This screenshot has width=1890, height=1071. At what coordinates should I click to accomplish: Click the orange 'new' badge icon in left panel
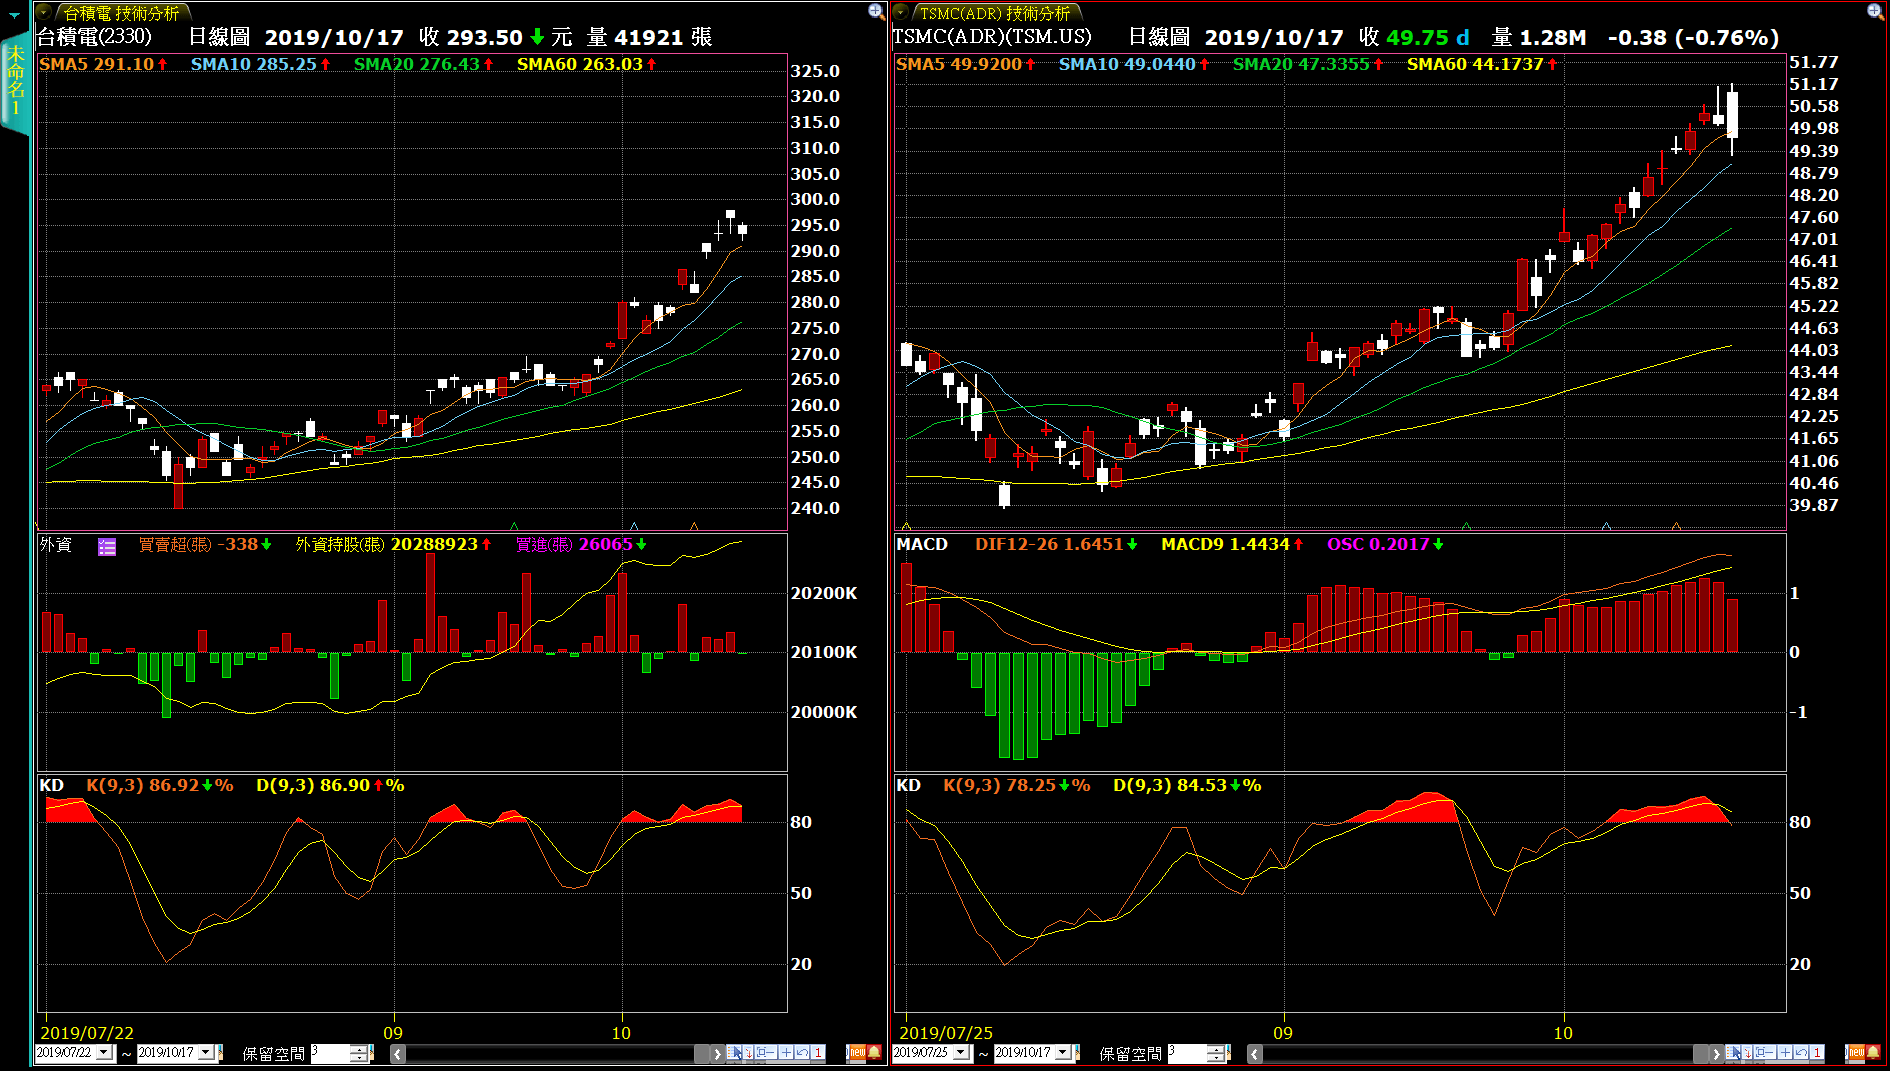pos(857,1052)
